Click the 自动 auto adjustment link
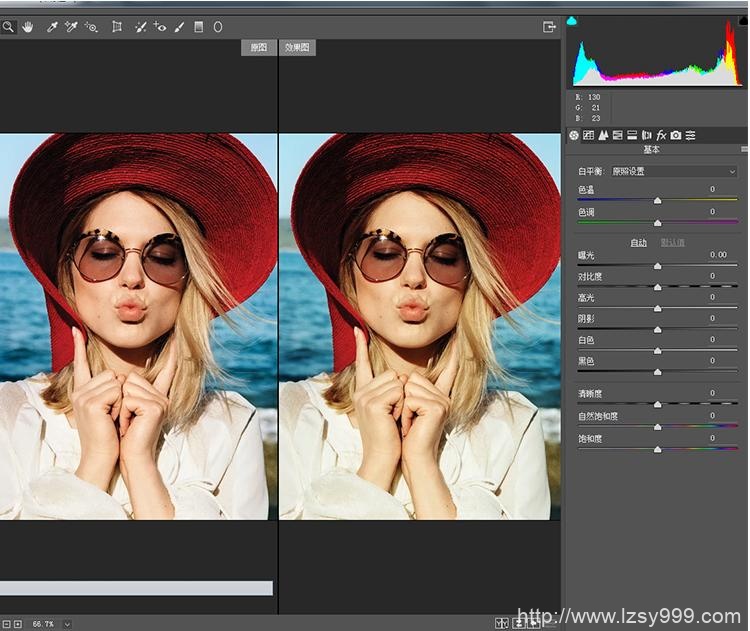Viewport: 750px width, 631px height. pyautogui.click(x=638, y=242)
